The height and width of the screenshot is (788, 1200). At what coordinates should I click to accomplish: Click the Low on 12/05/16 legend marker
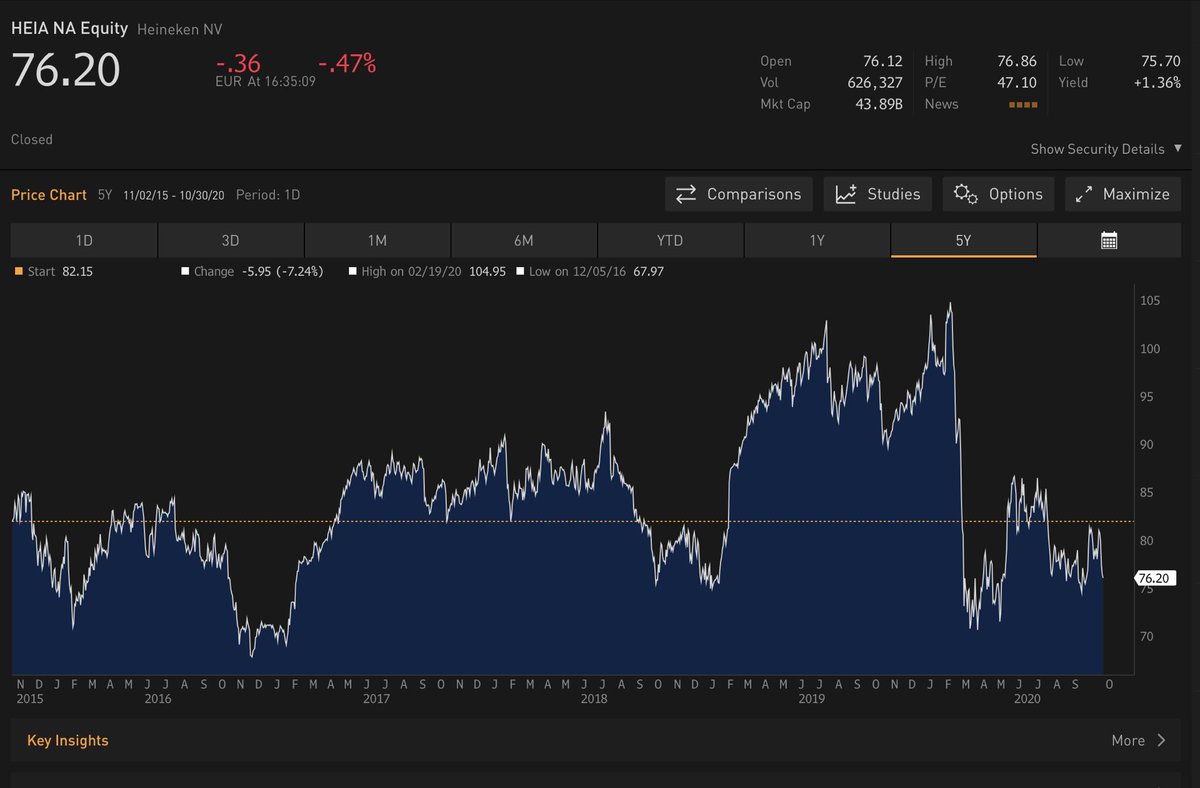click(x=520, y=271)
